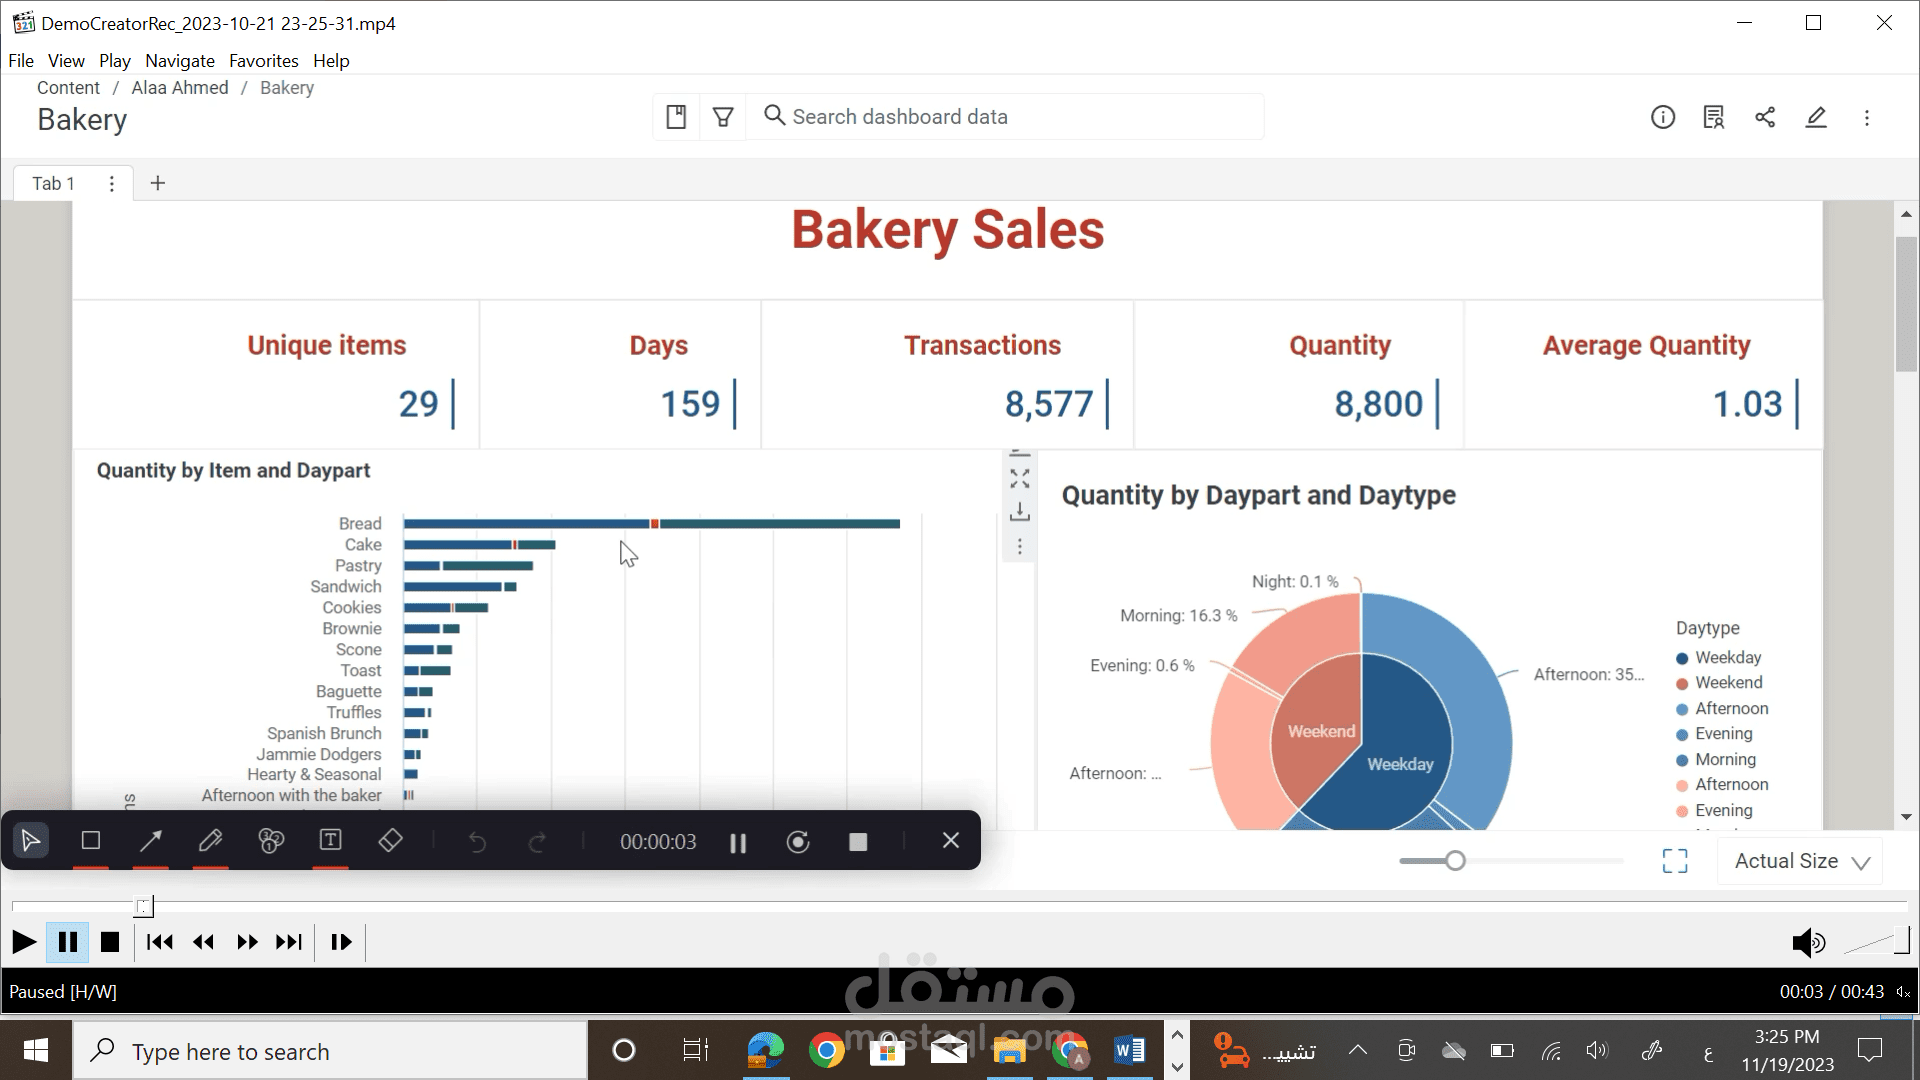Viewport: 1920px width, 1080px height.
Task: Undo last annotation in recorder toolbar
Action: click(x=477, y=842)
